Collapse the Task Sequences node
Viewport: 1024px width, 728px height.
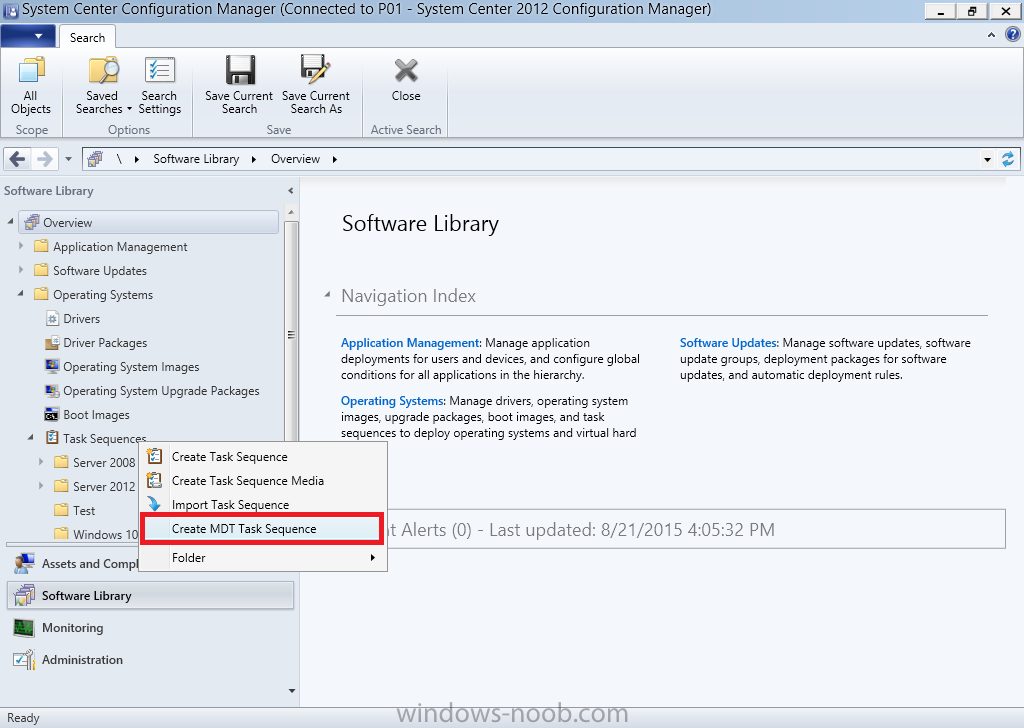pos(31,438)
